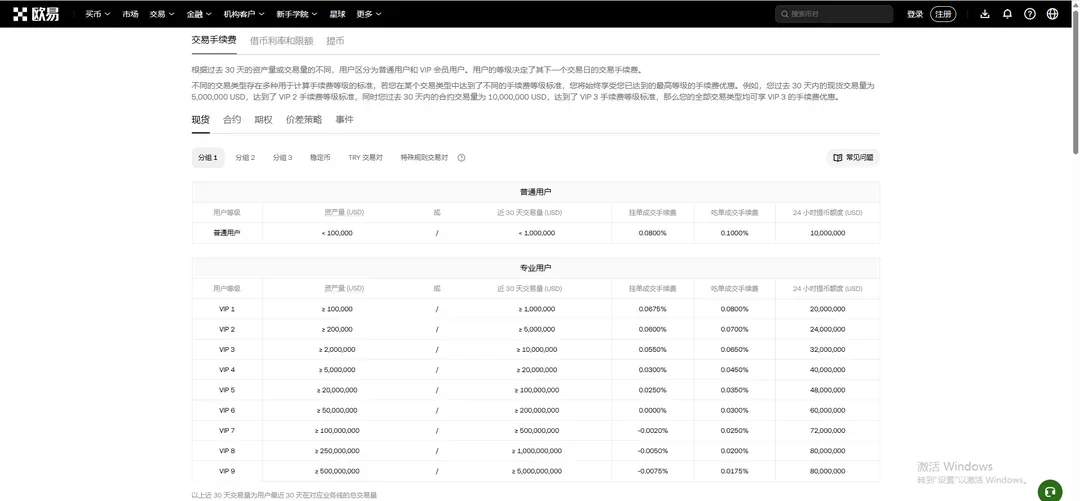Expand the 买币 dropdown menu
This screenshot has width=1080, height=501.
click(98, 14)
